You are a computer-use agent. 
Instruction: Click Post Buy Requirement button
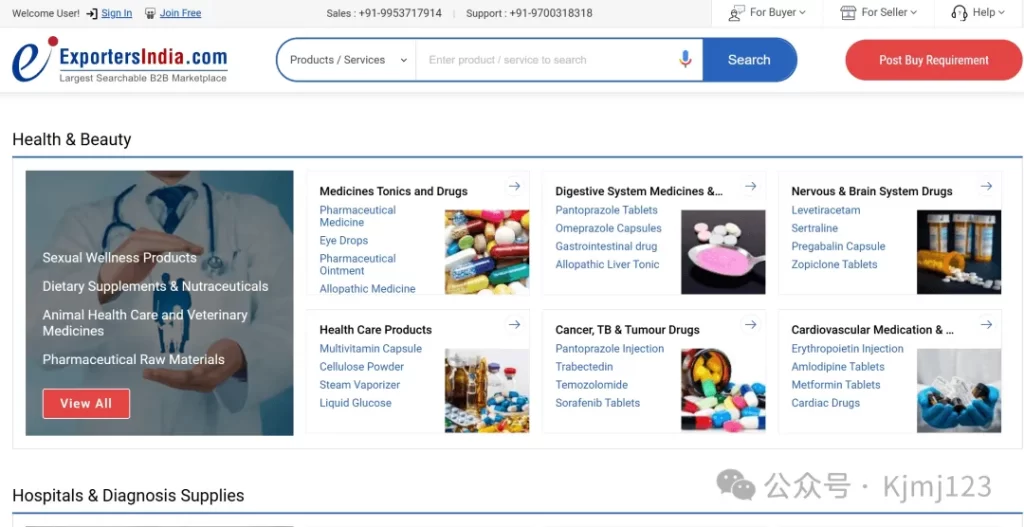933,60
